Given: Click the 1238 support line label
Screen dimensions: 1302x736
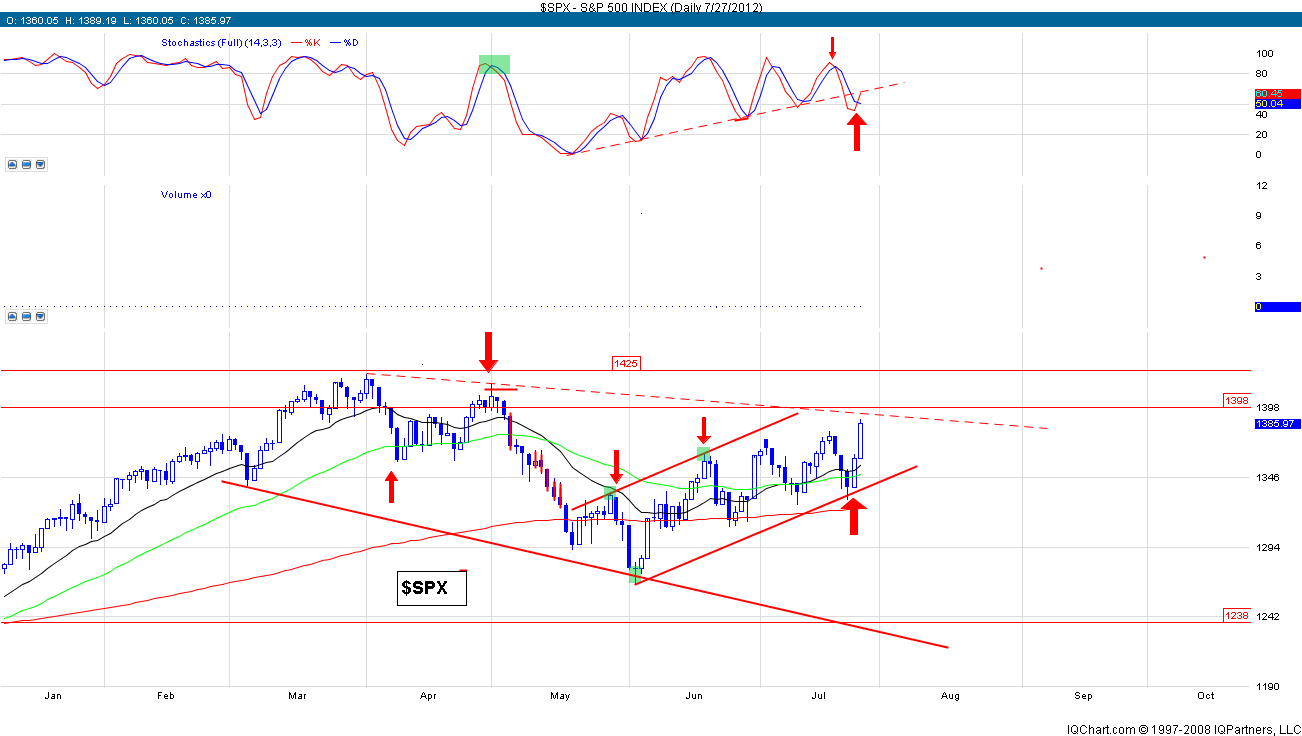Looking at the screenshot, I should [1236, 616].
